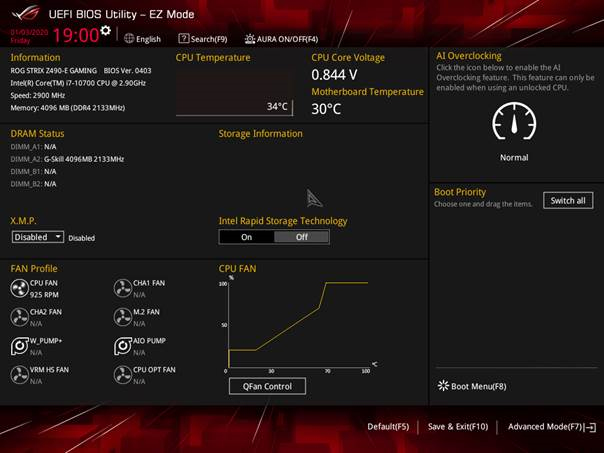Click the AI Overclocking heading
Image resolution: width=604 pixels, height=453 pixels.
tap(469, 56)
